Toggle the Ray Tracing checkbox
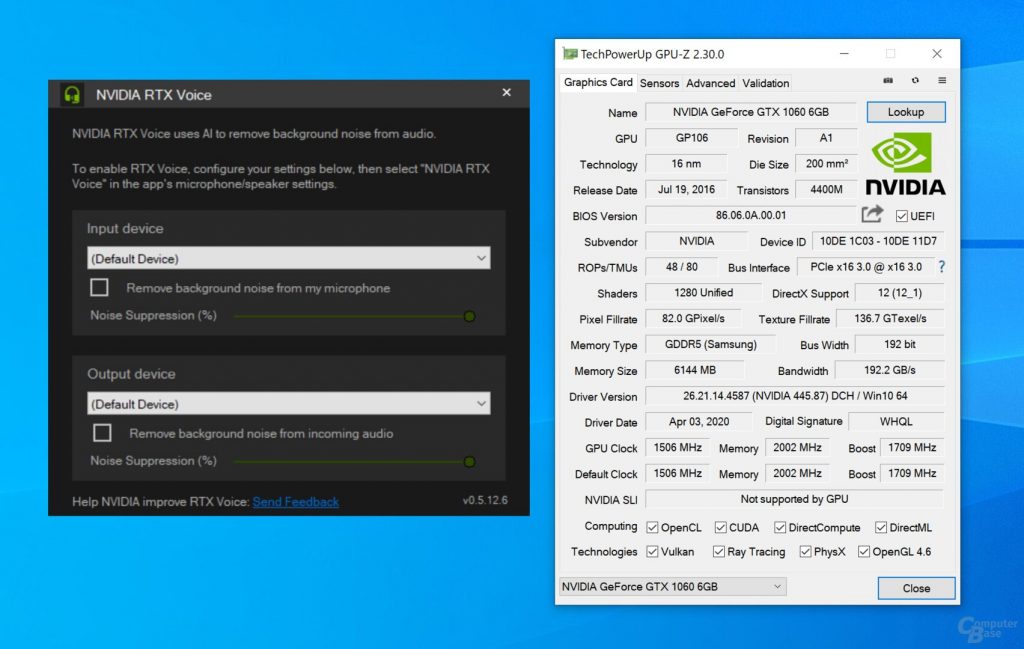The image size is (1024, 649). tap(718, 552)
